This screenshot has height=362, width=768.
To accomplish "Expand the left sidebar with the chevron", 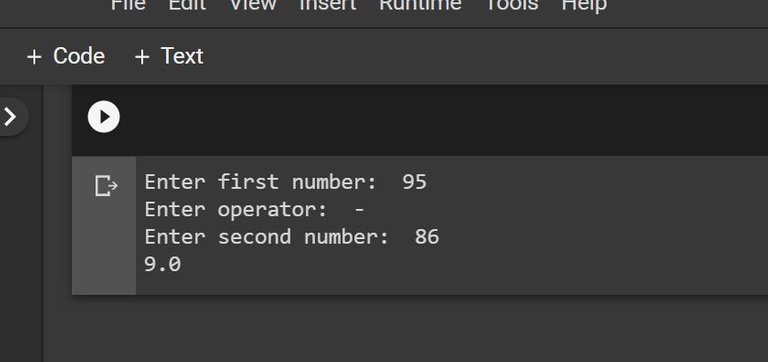I will click(x=11, y=117).
